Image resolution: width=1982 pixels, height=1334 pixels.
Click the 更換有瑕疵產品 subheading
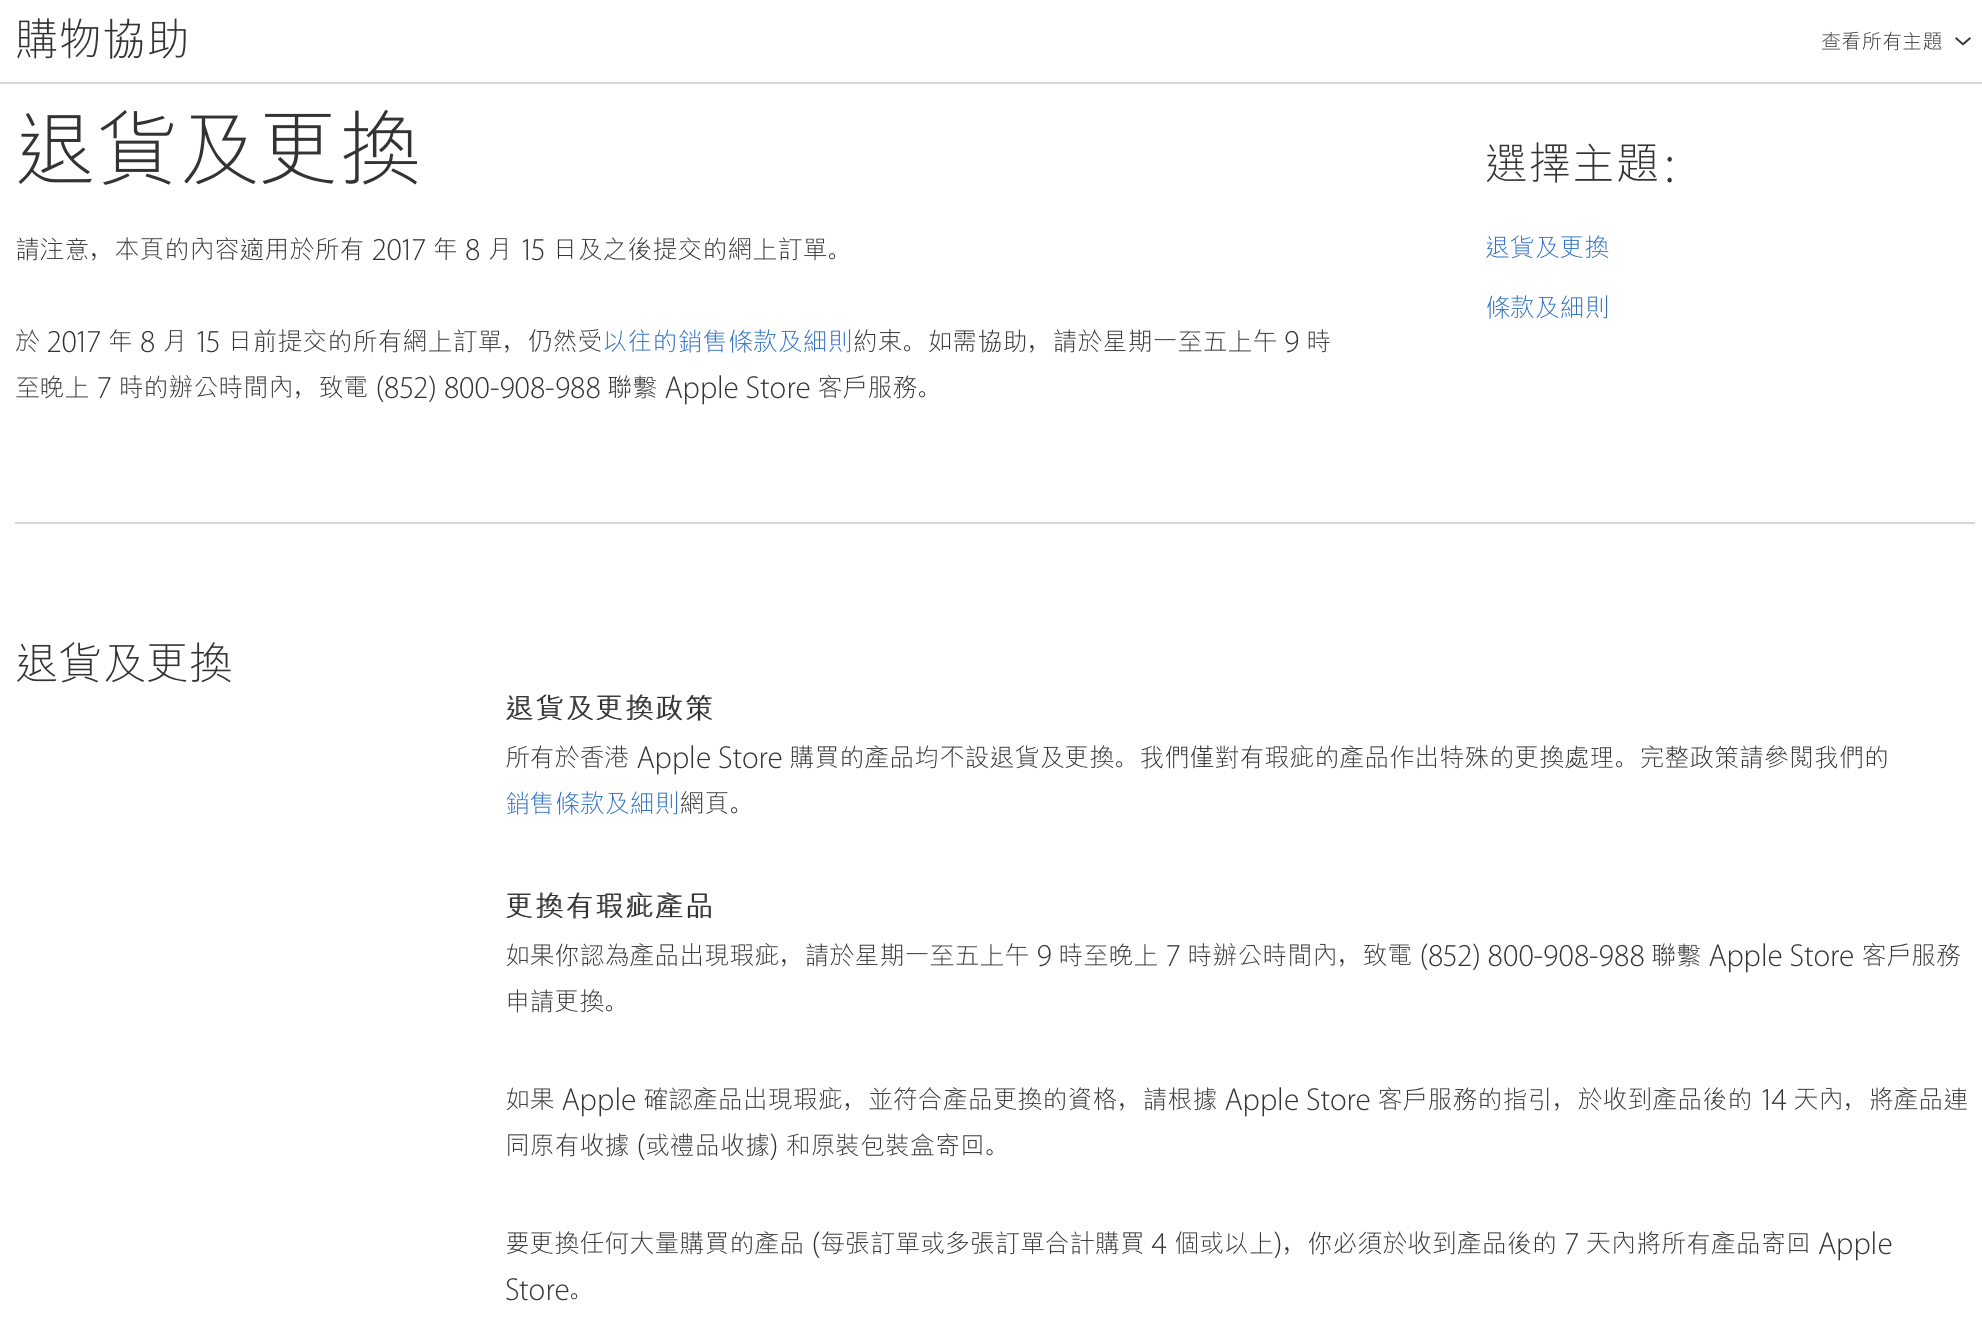tap(608, 906)
